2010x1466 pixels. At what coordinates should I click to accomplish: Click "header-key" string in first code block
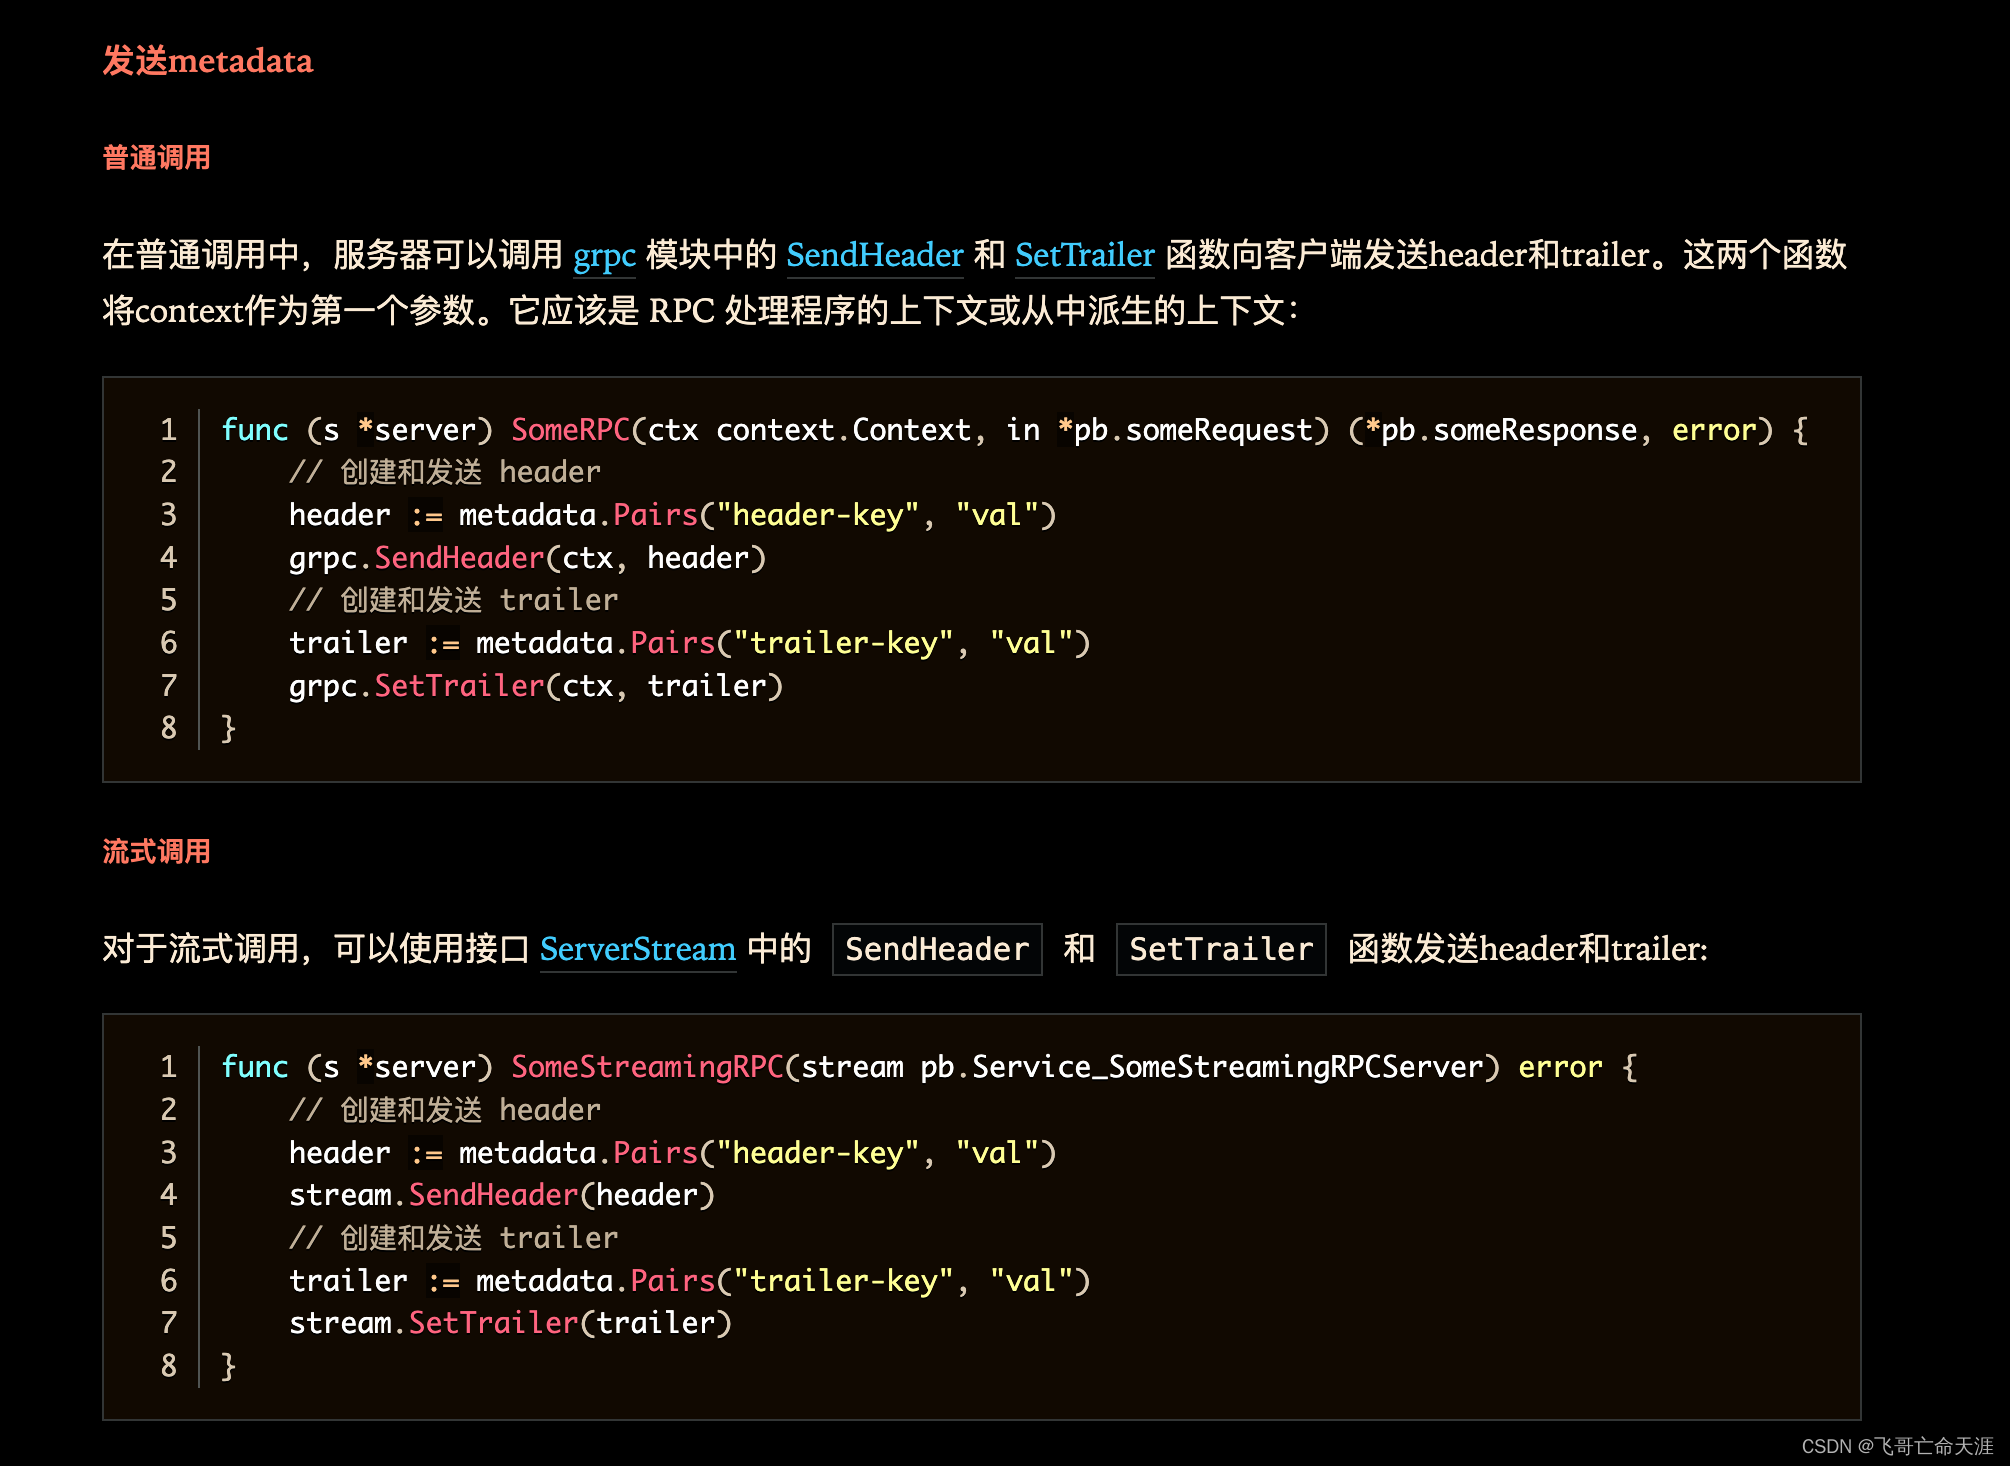pos(818,515)
